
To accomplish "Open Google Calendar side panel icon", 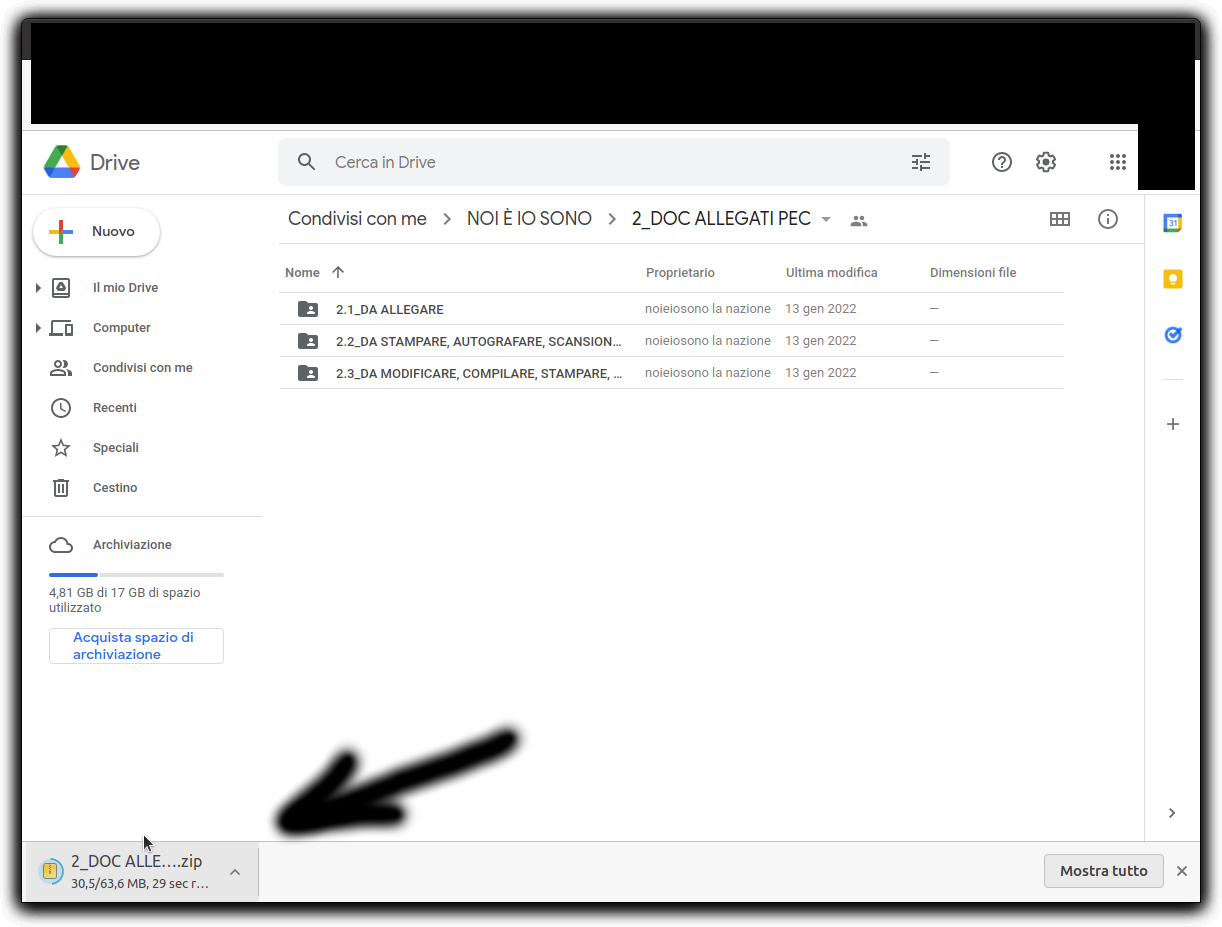I will click(1173, 223).
